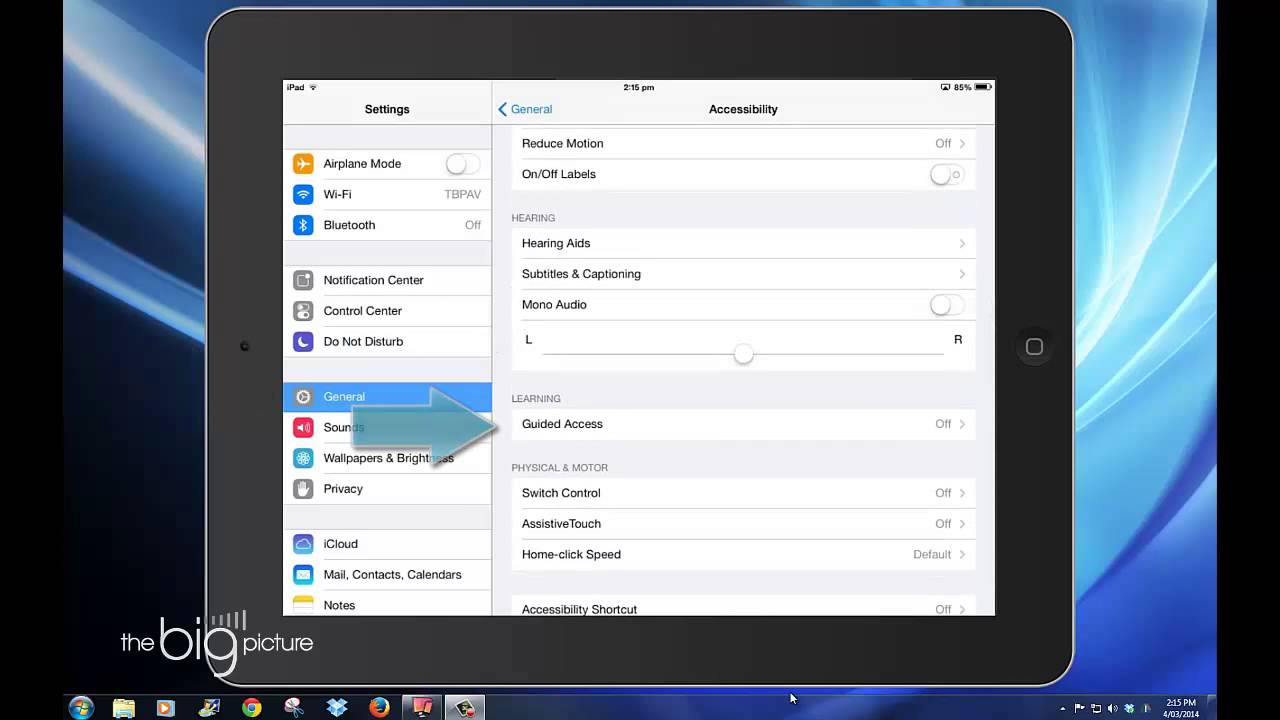Open Home-click Speed chevron
The height and width of the screenshot is (720, 1280).
[962, 555]
